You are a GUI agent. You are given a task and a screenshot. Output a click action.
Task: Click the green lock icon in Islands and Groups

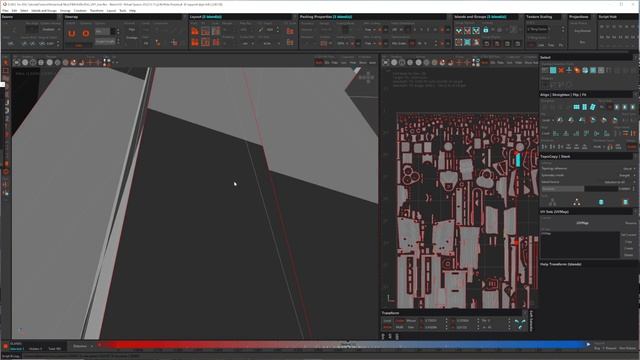(x=486, y=30)
